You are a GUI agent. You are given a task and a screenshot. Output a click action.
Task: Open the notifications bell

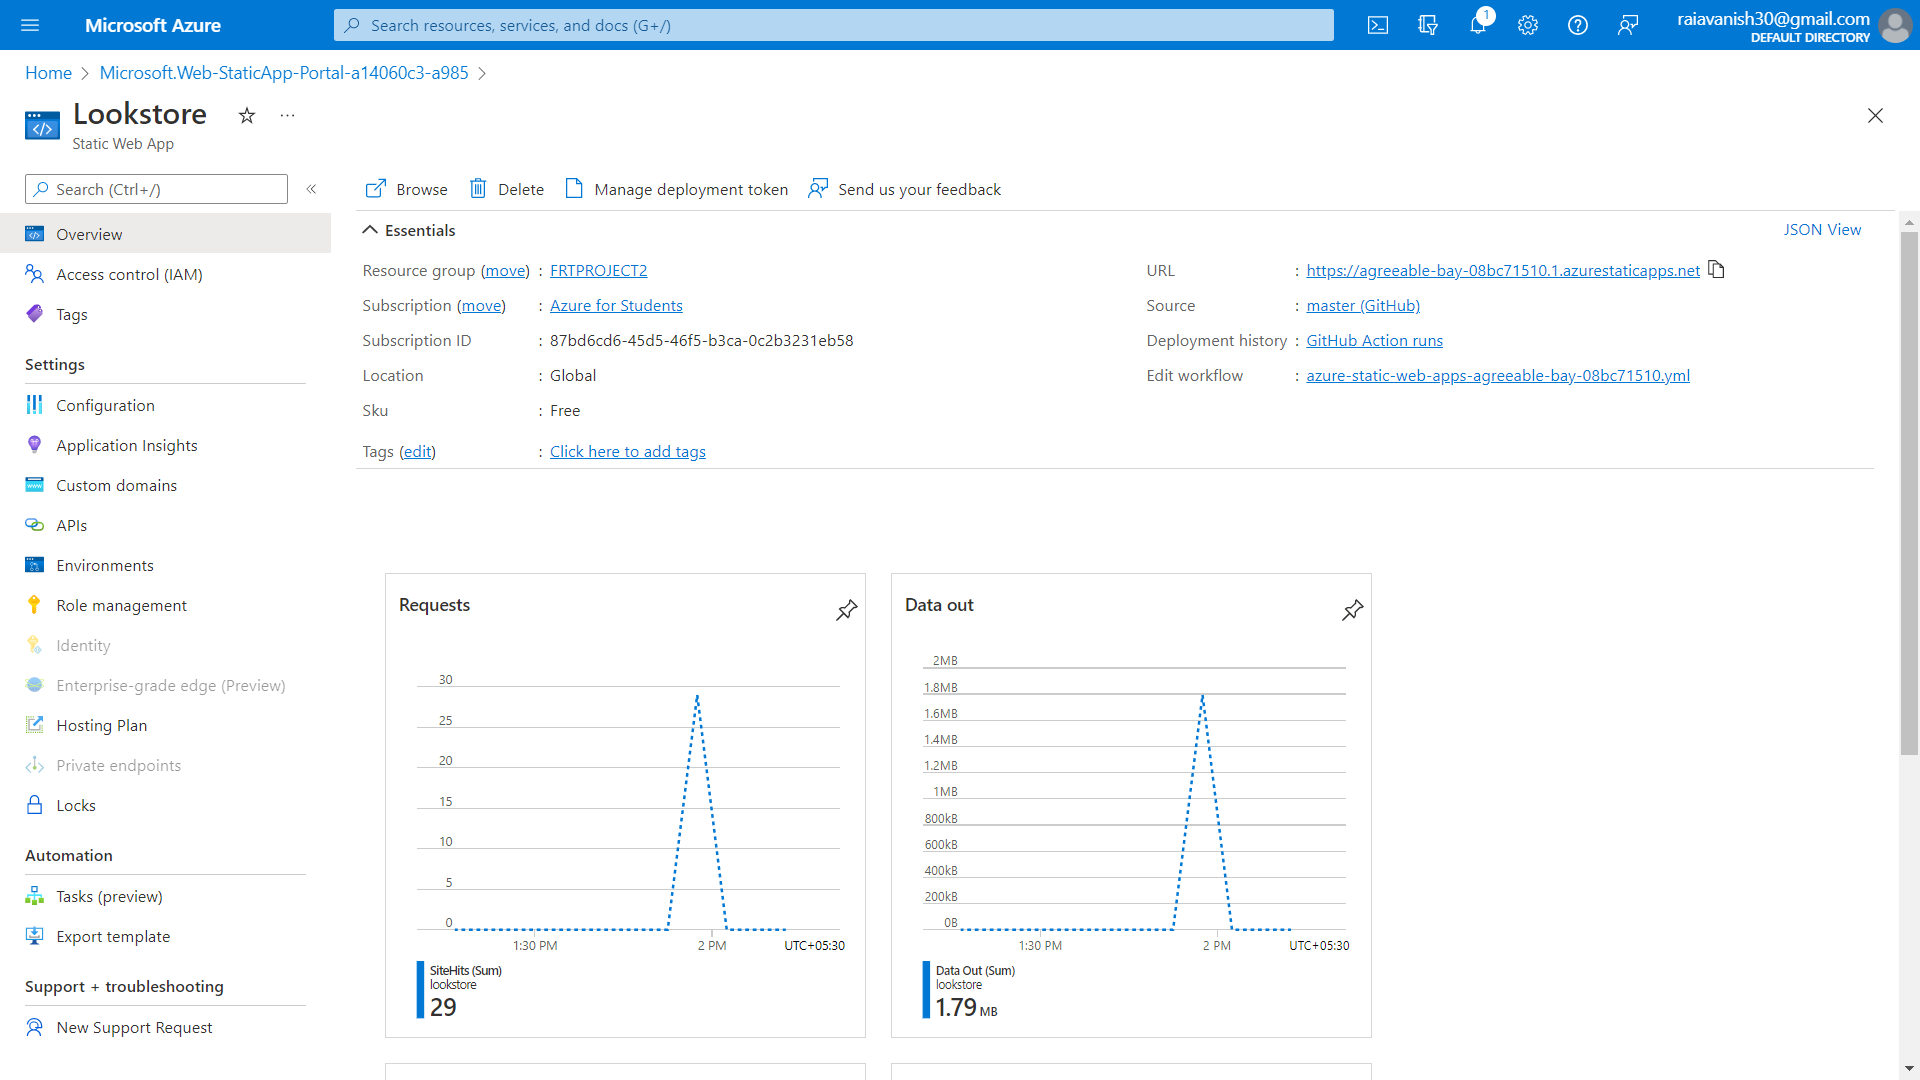click(x=1477, y=25)
